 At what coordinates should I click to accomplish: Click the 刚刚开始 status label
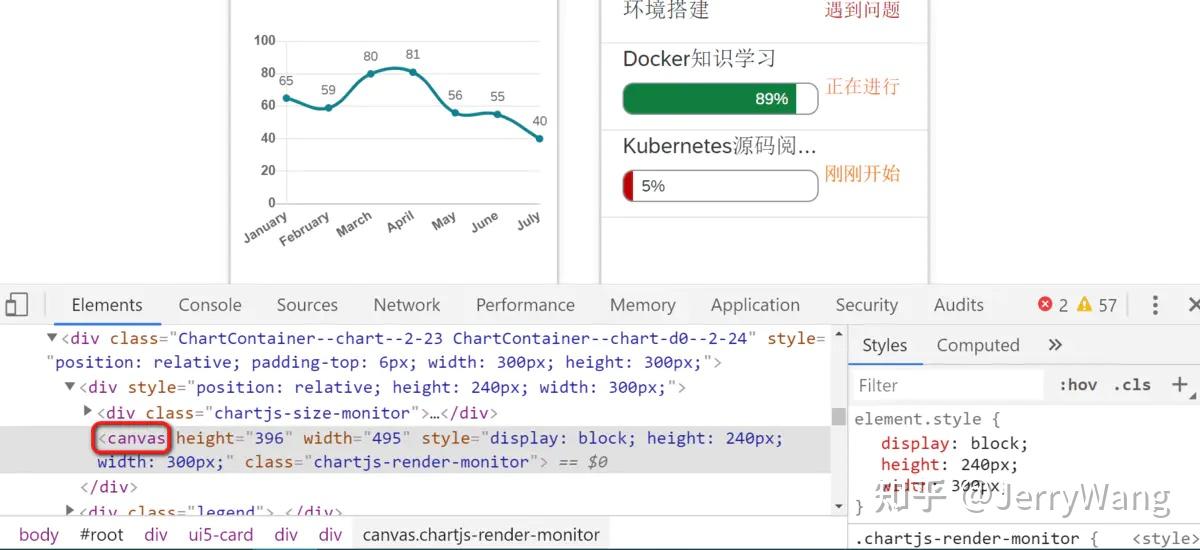tap(863, 174)
